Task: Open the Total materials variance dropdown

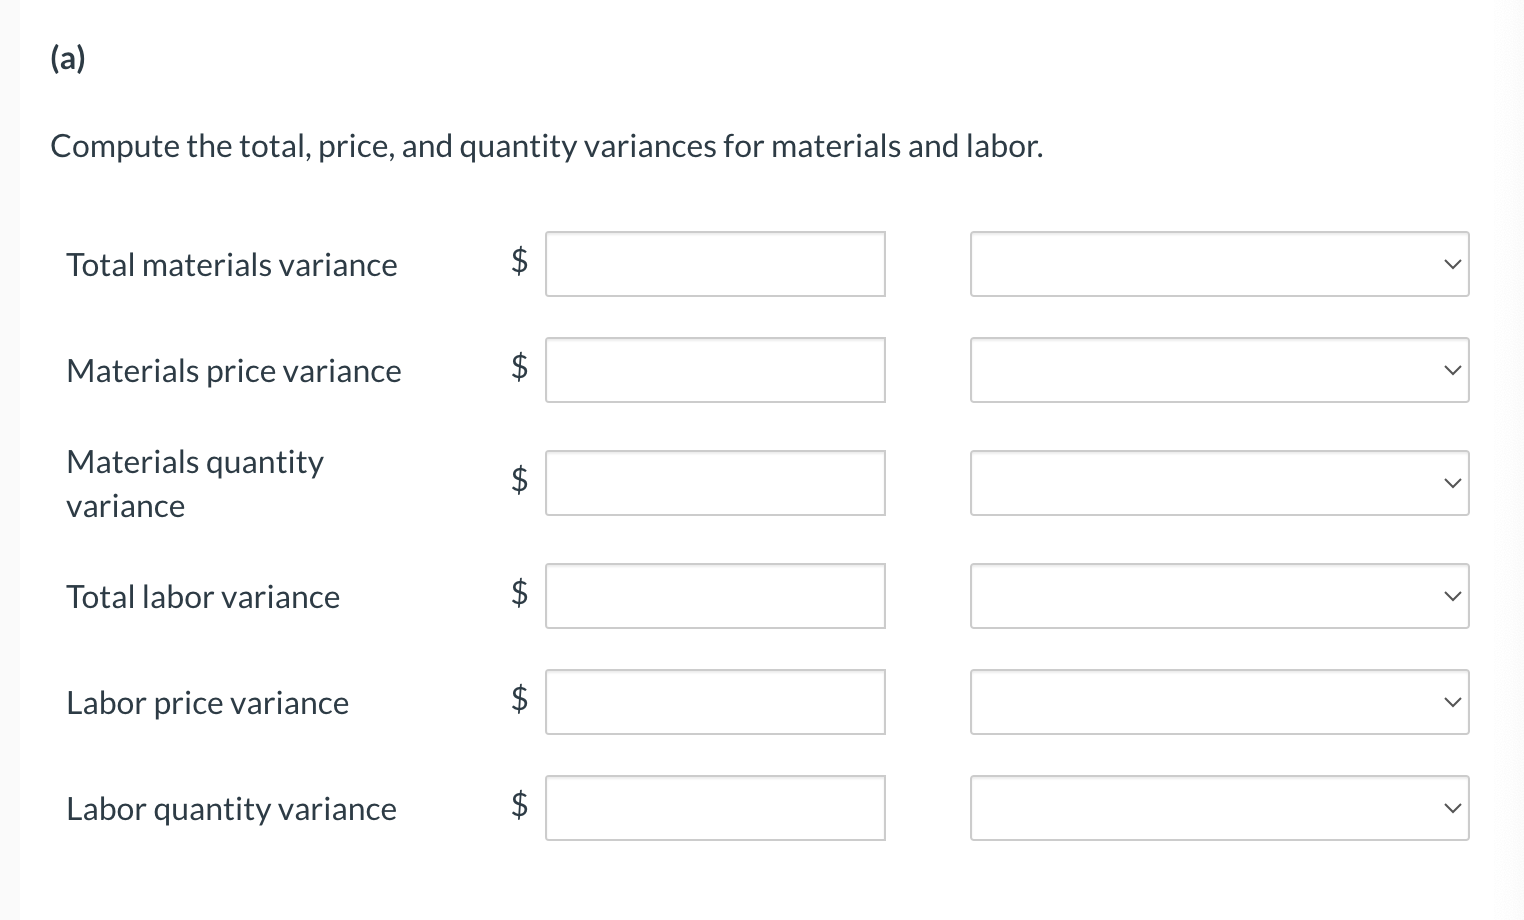Action: click(x=1218, y=264)
